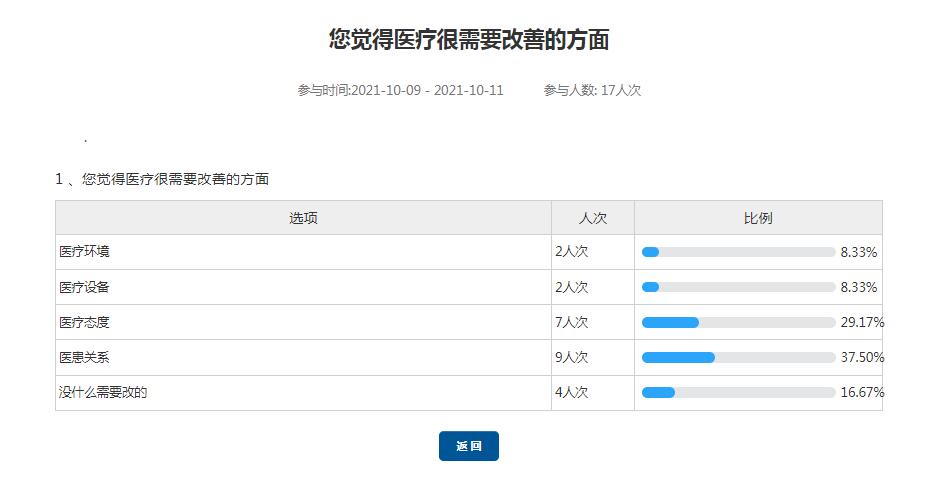Click the page title 您觉得医疗很需要改善的方面
Viewport: 936px width, 481px height.
(x=469, y=40)
